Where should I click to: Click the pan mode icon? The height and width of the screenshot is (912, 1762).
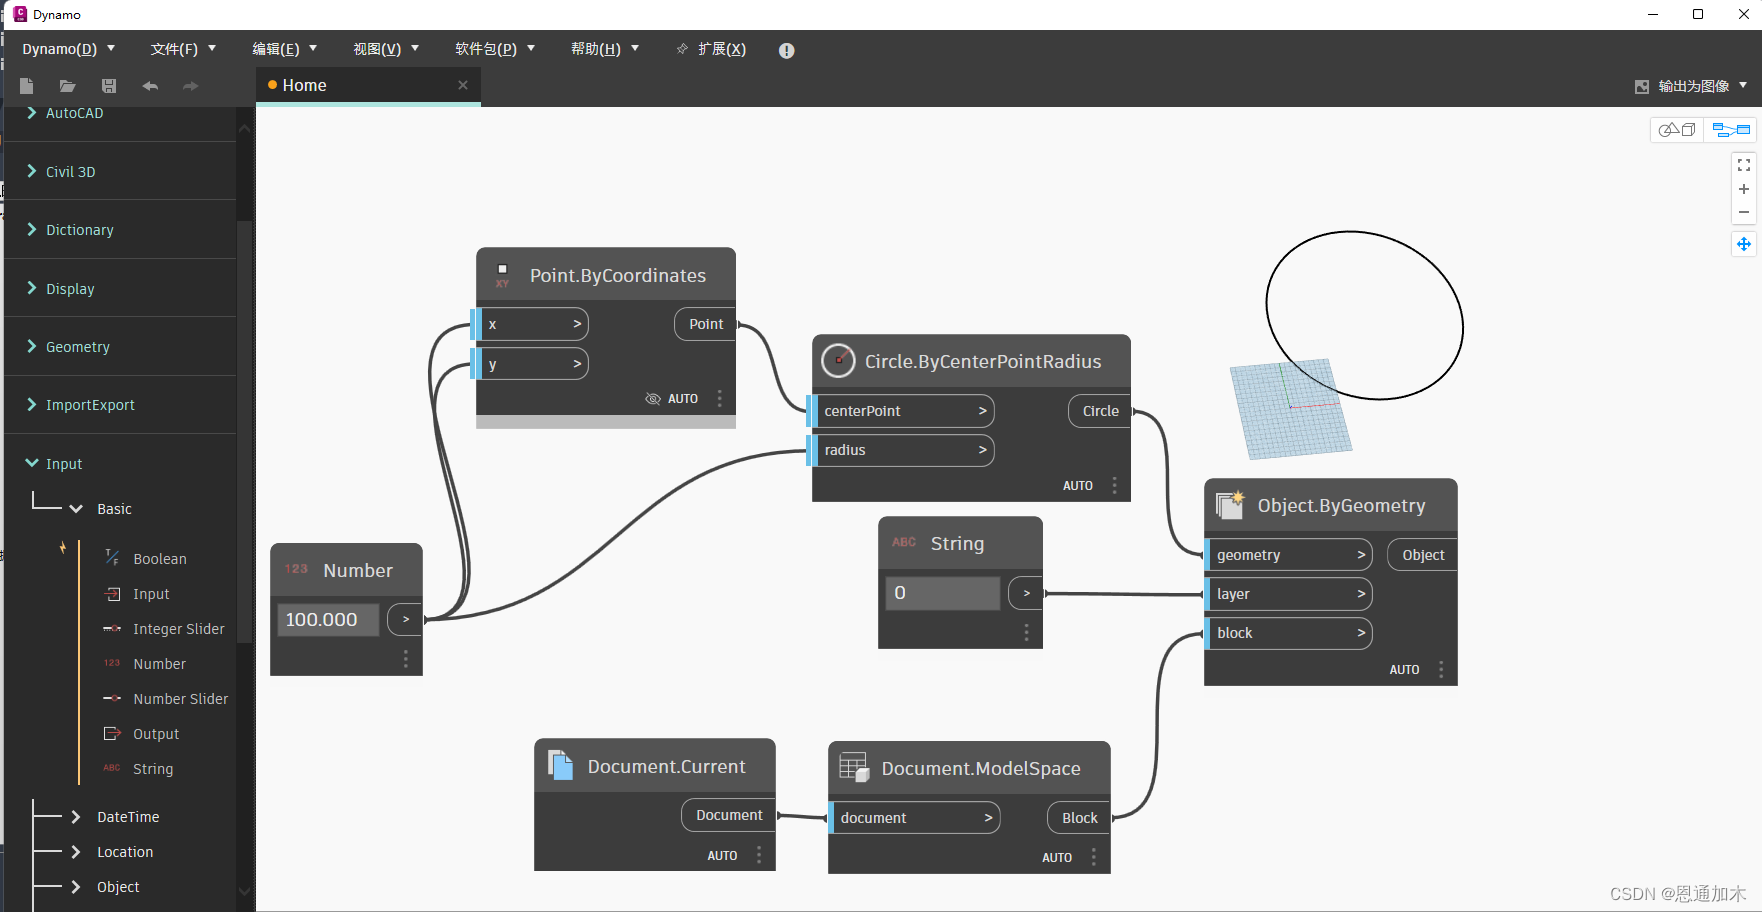[1744, 244]
